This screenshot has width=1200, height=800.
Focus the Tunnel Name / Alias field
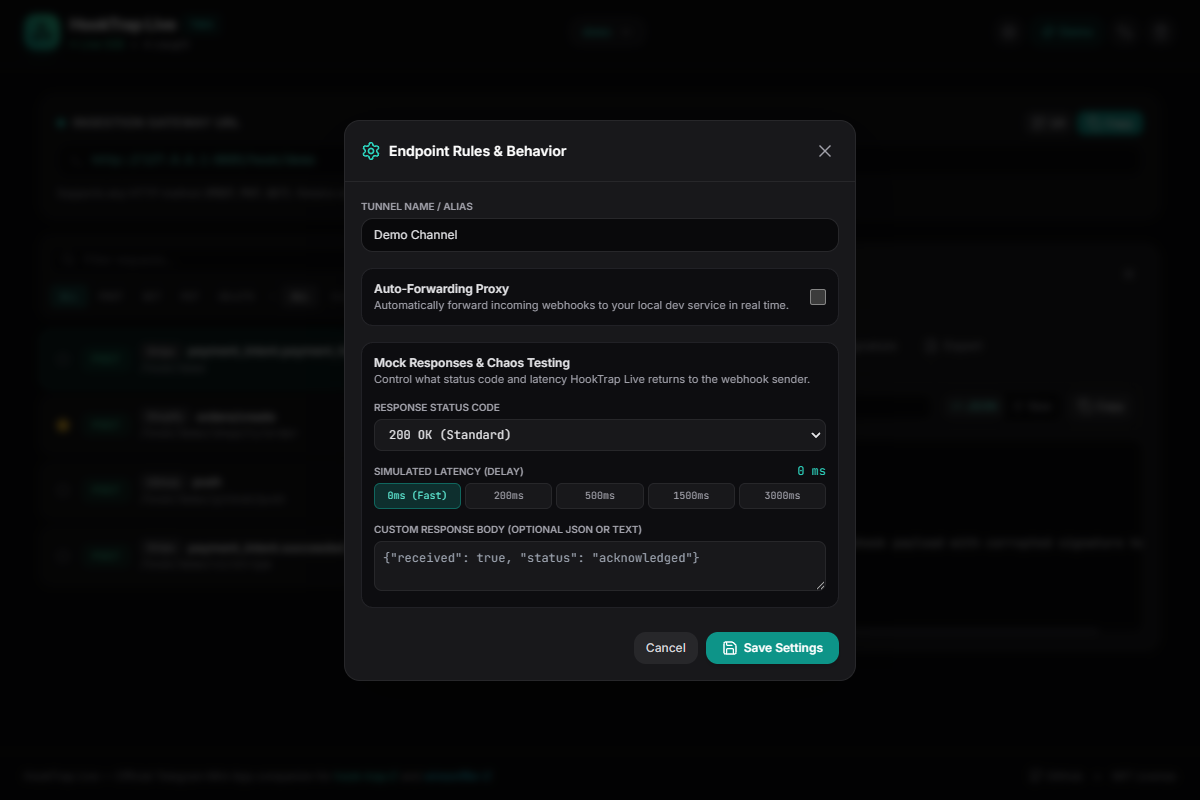click(x=600, y=235)
